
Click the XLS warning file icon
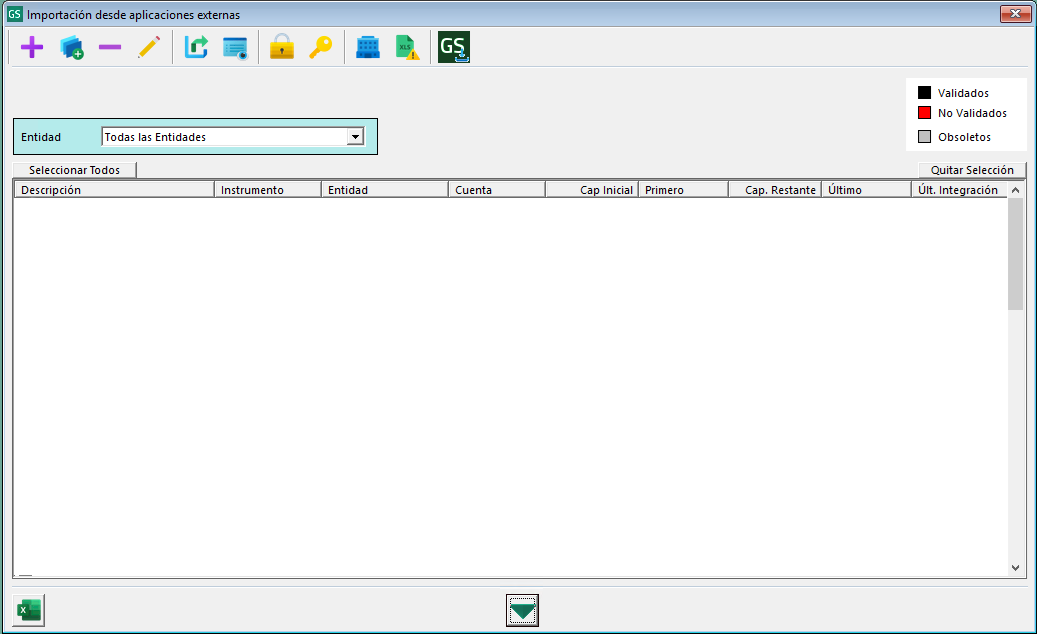pos(407,48)
